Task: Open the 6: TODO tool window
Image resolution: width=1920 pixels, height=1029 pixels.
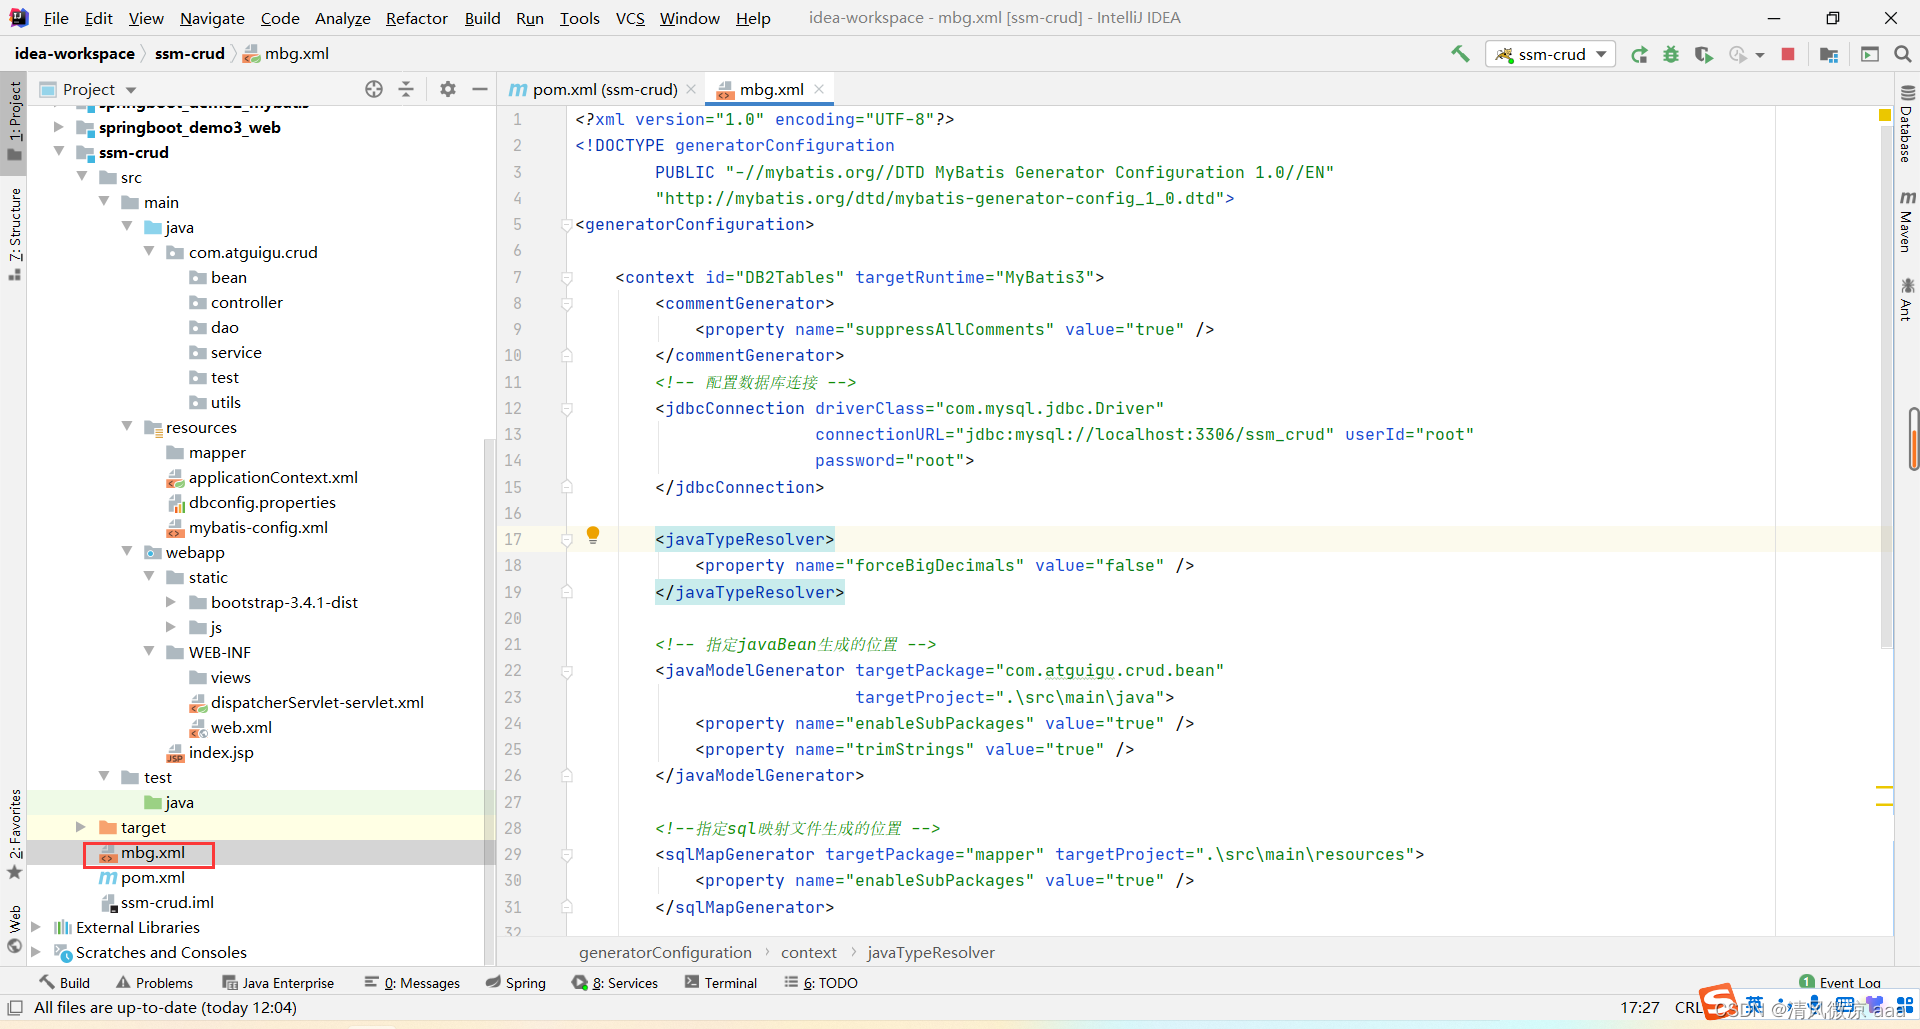Action: click(x=821, y=983)
